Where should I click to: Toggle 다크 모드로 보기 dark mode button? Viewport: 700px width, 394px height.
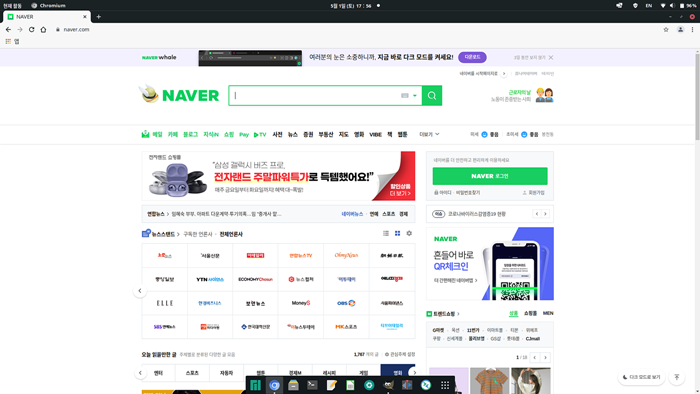[642, 377]
